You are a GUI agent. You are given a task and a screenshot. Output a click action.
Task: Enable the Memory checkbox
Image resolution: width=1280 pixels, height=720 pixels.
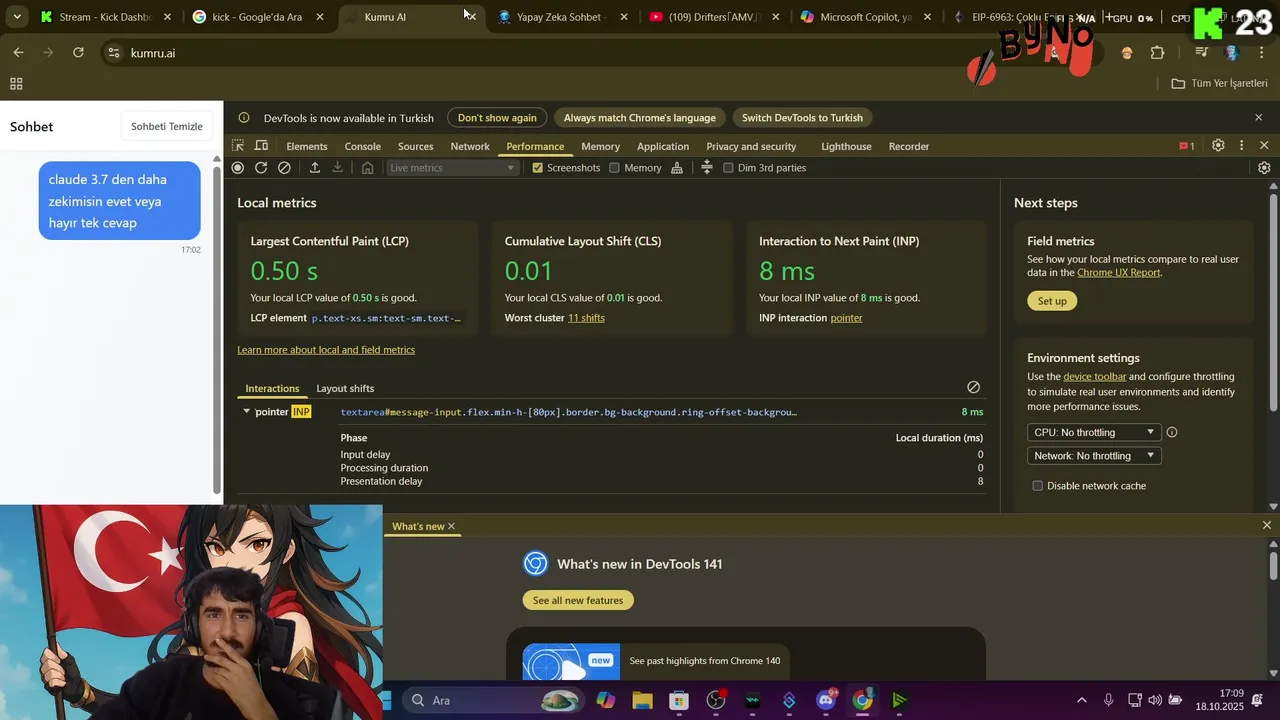coord(614,168)
